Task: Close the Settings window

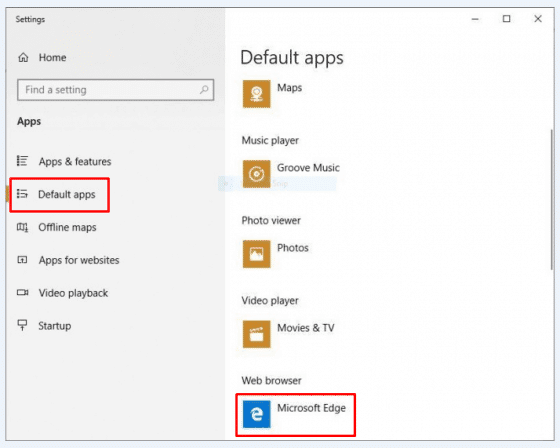Action: pyautogui.click(x=538, y=19)
